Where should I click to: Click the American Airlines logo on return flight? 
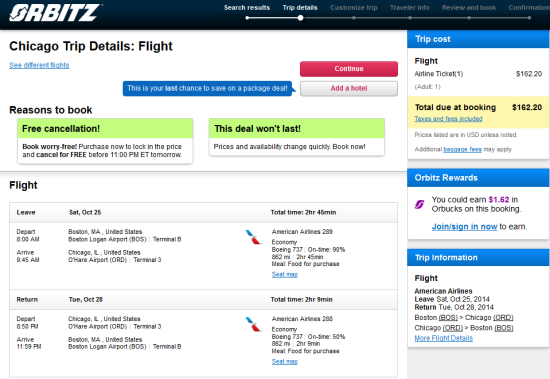[253, 324]
